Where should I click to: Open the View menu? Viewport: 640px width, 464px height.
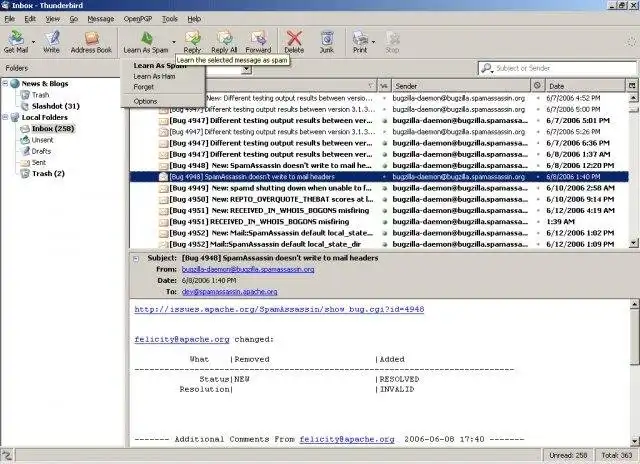click(x=53, y=19)
